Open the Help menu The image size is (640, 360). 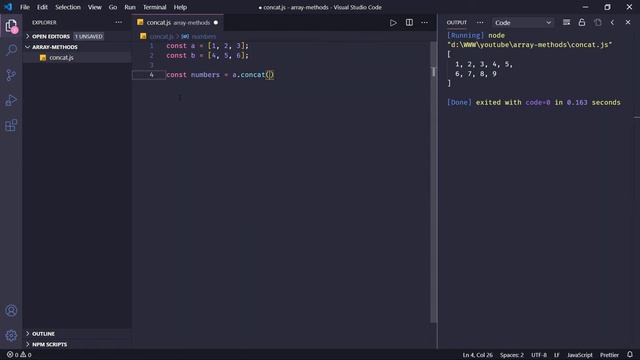(180, 7)
